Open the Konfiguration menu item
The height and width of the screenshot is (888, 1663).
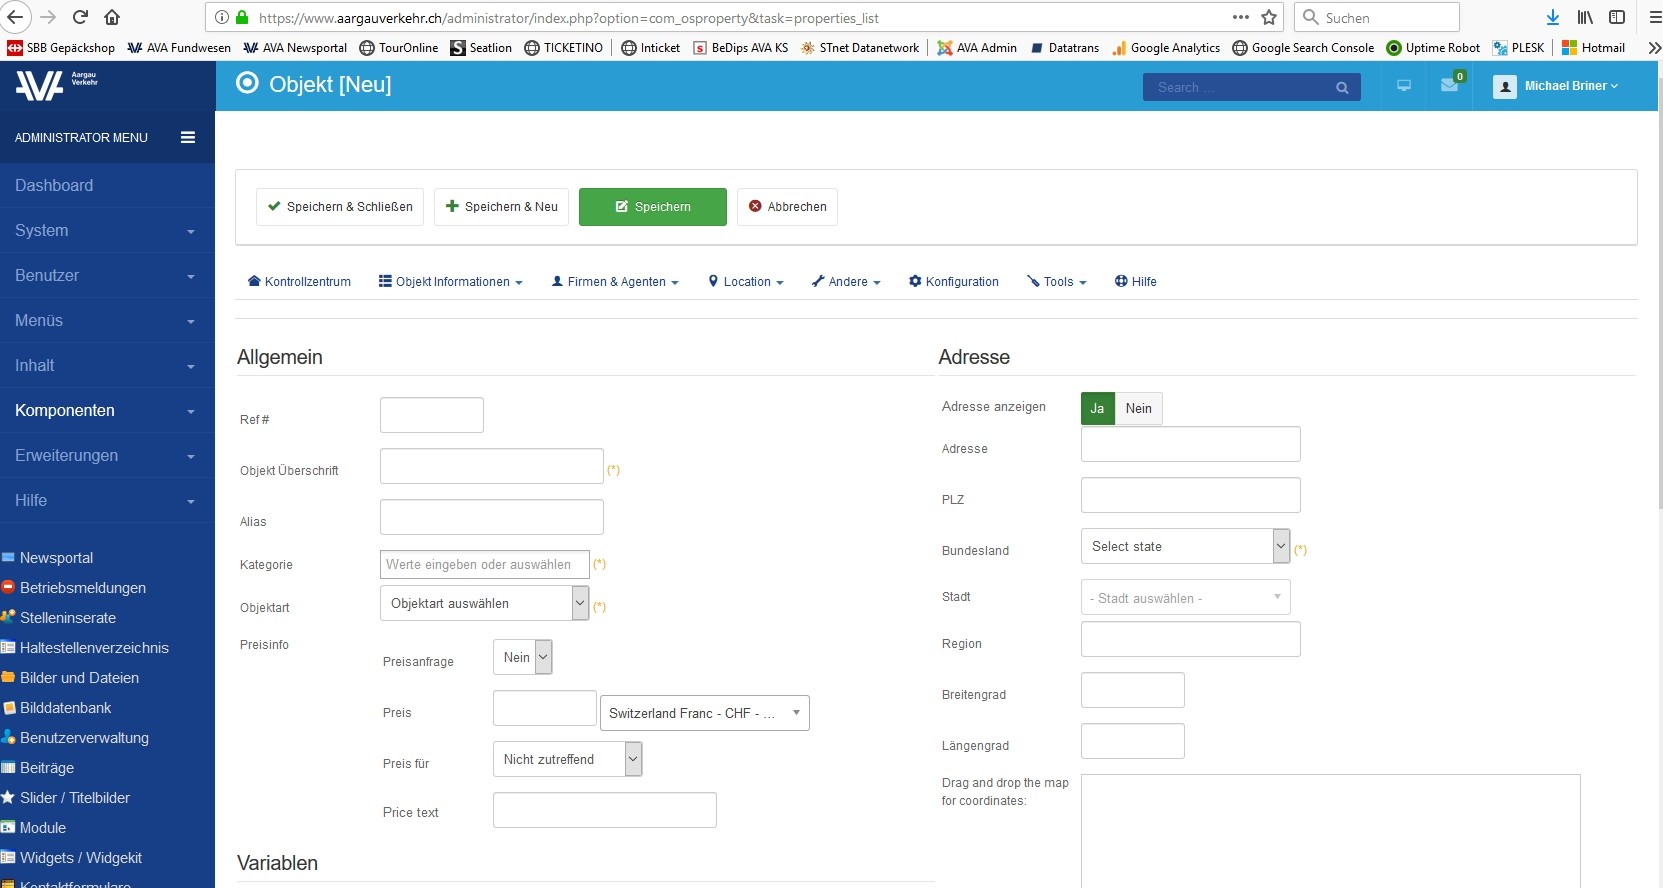click(954, 282)
